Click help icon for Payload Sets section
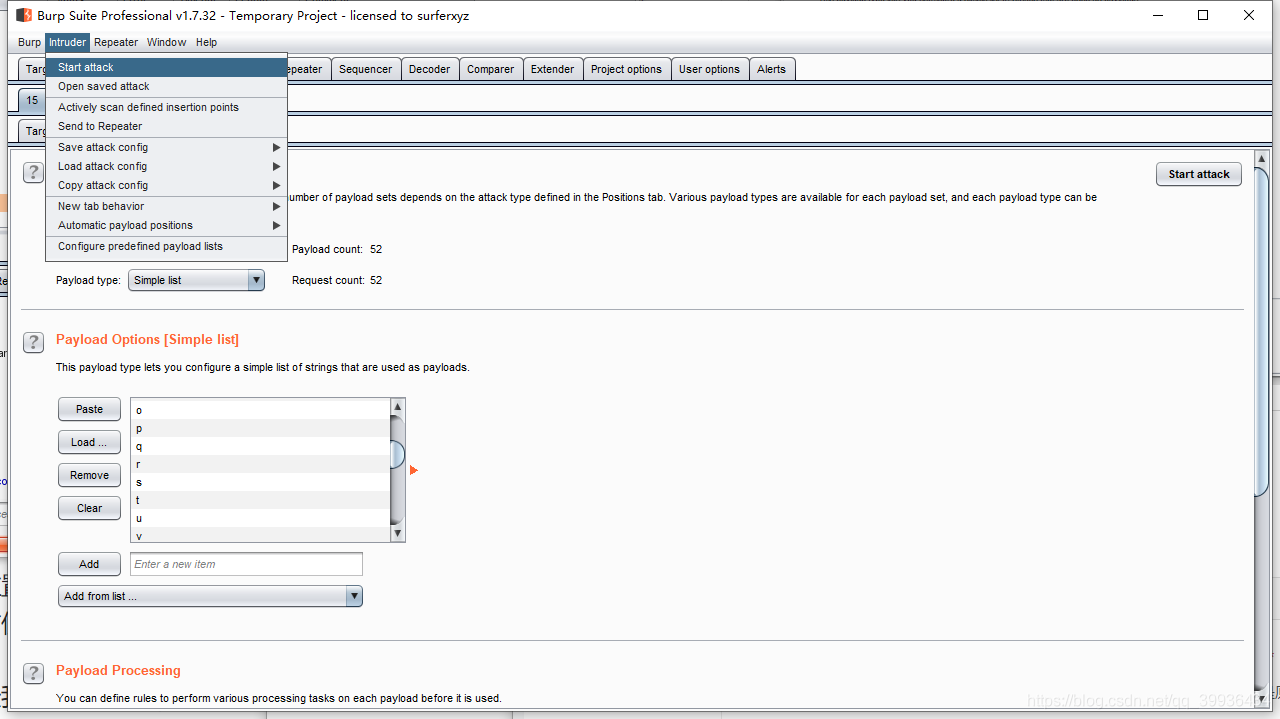Screen dimensions: 1280x719 pos(33,172)
